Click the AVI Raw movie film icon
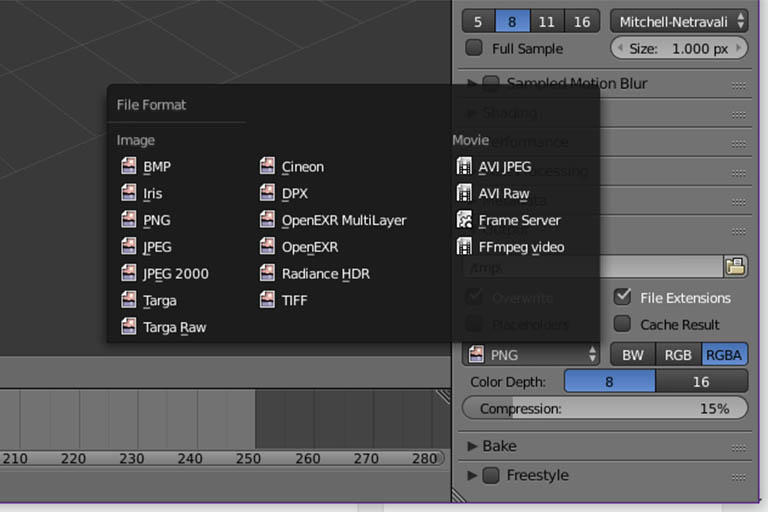The width and height of the screenshot is (768, 512). coord(464,193)
